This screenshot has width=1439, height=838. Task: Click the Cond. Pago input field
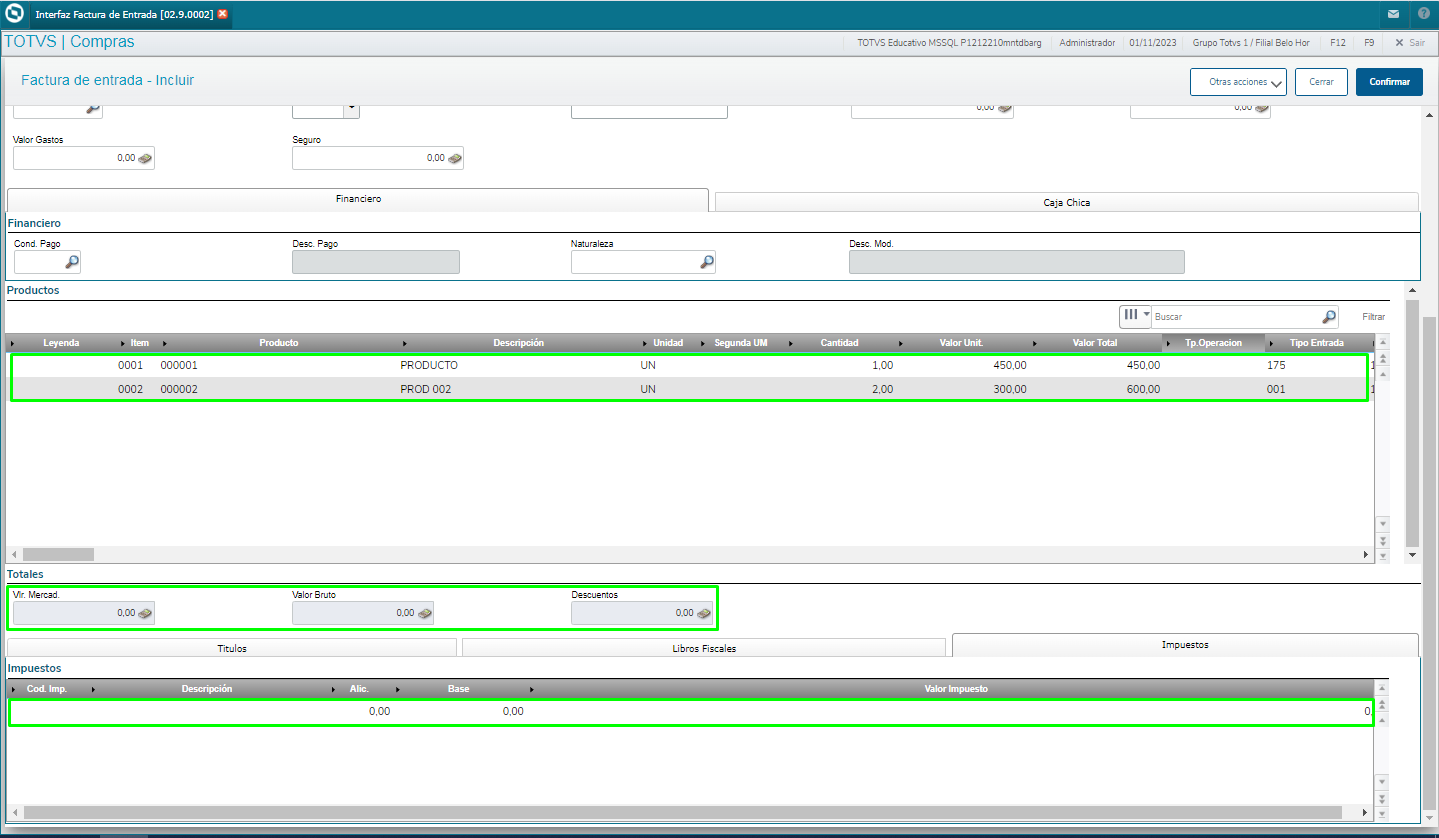[x=38, y=262]
